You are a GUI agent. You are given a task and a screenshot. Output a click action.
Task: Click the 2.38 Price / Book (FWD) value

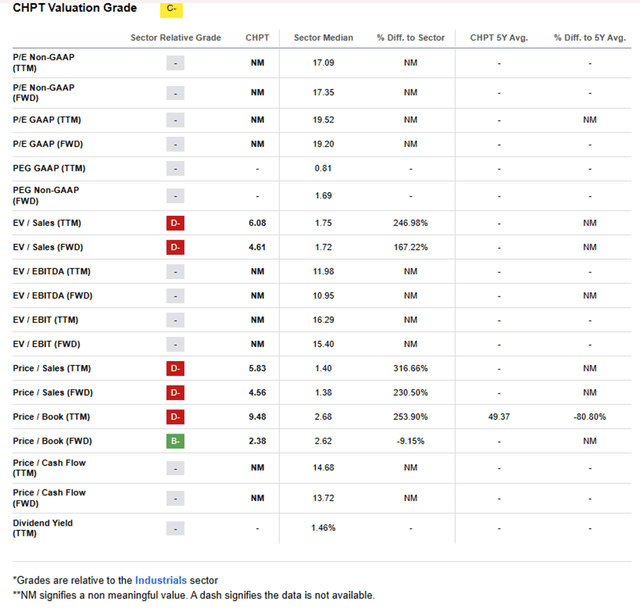tap(257, 441)
